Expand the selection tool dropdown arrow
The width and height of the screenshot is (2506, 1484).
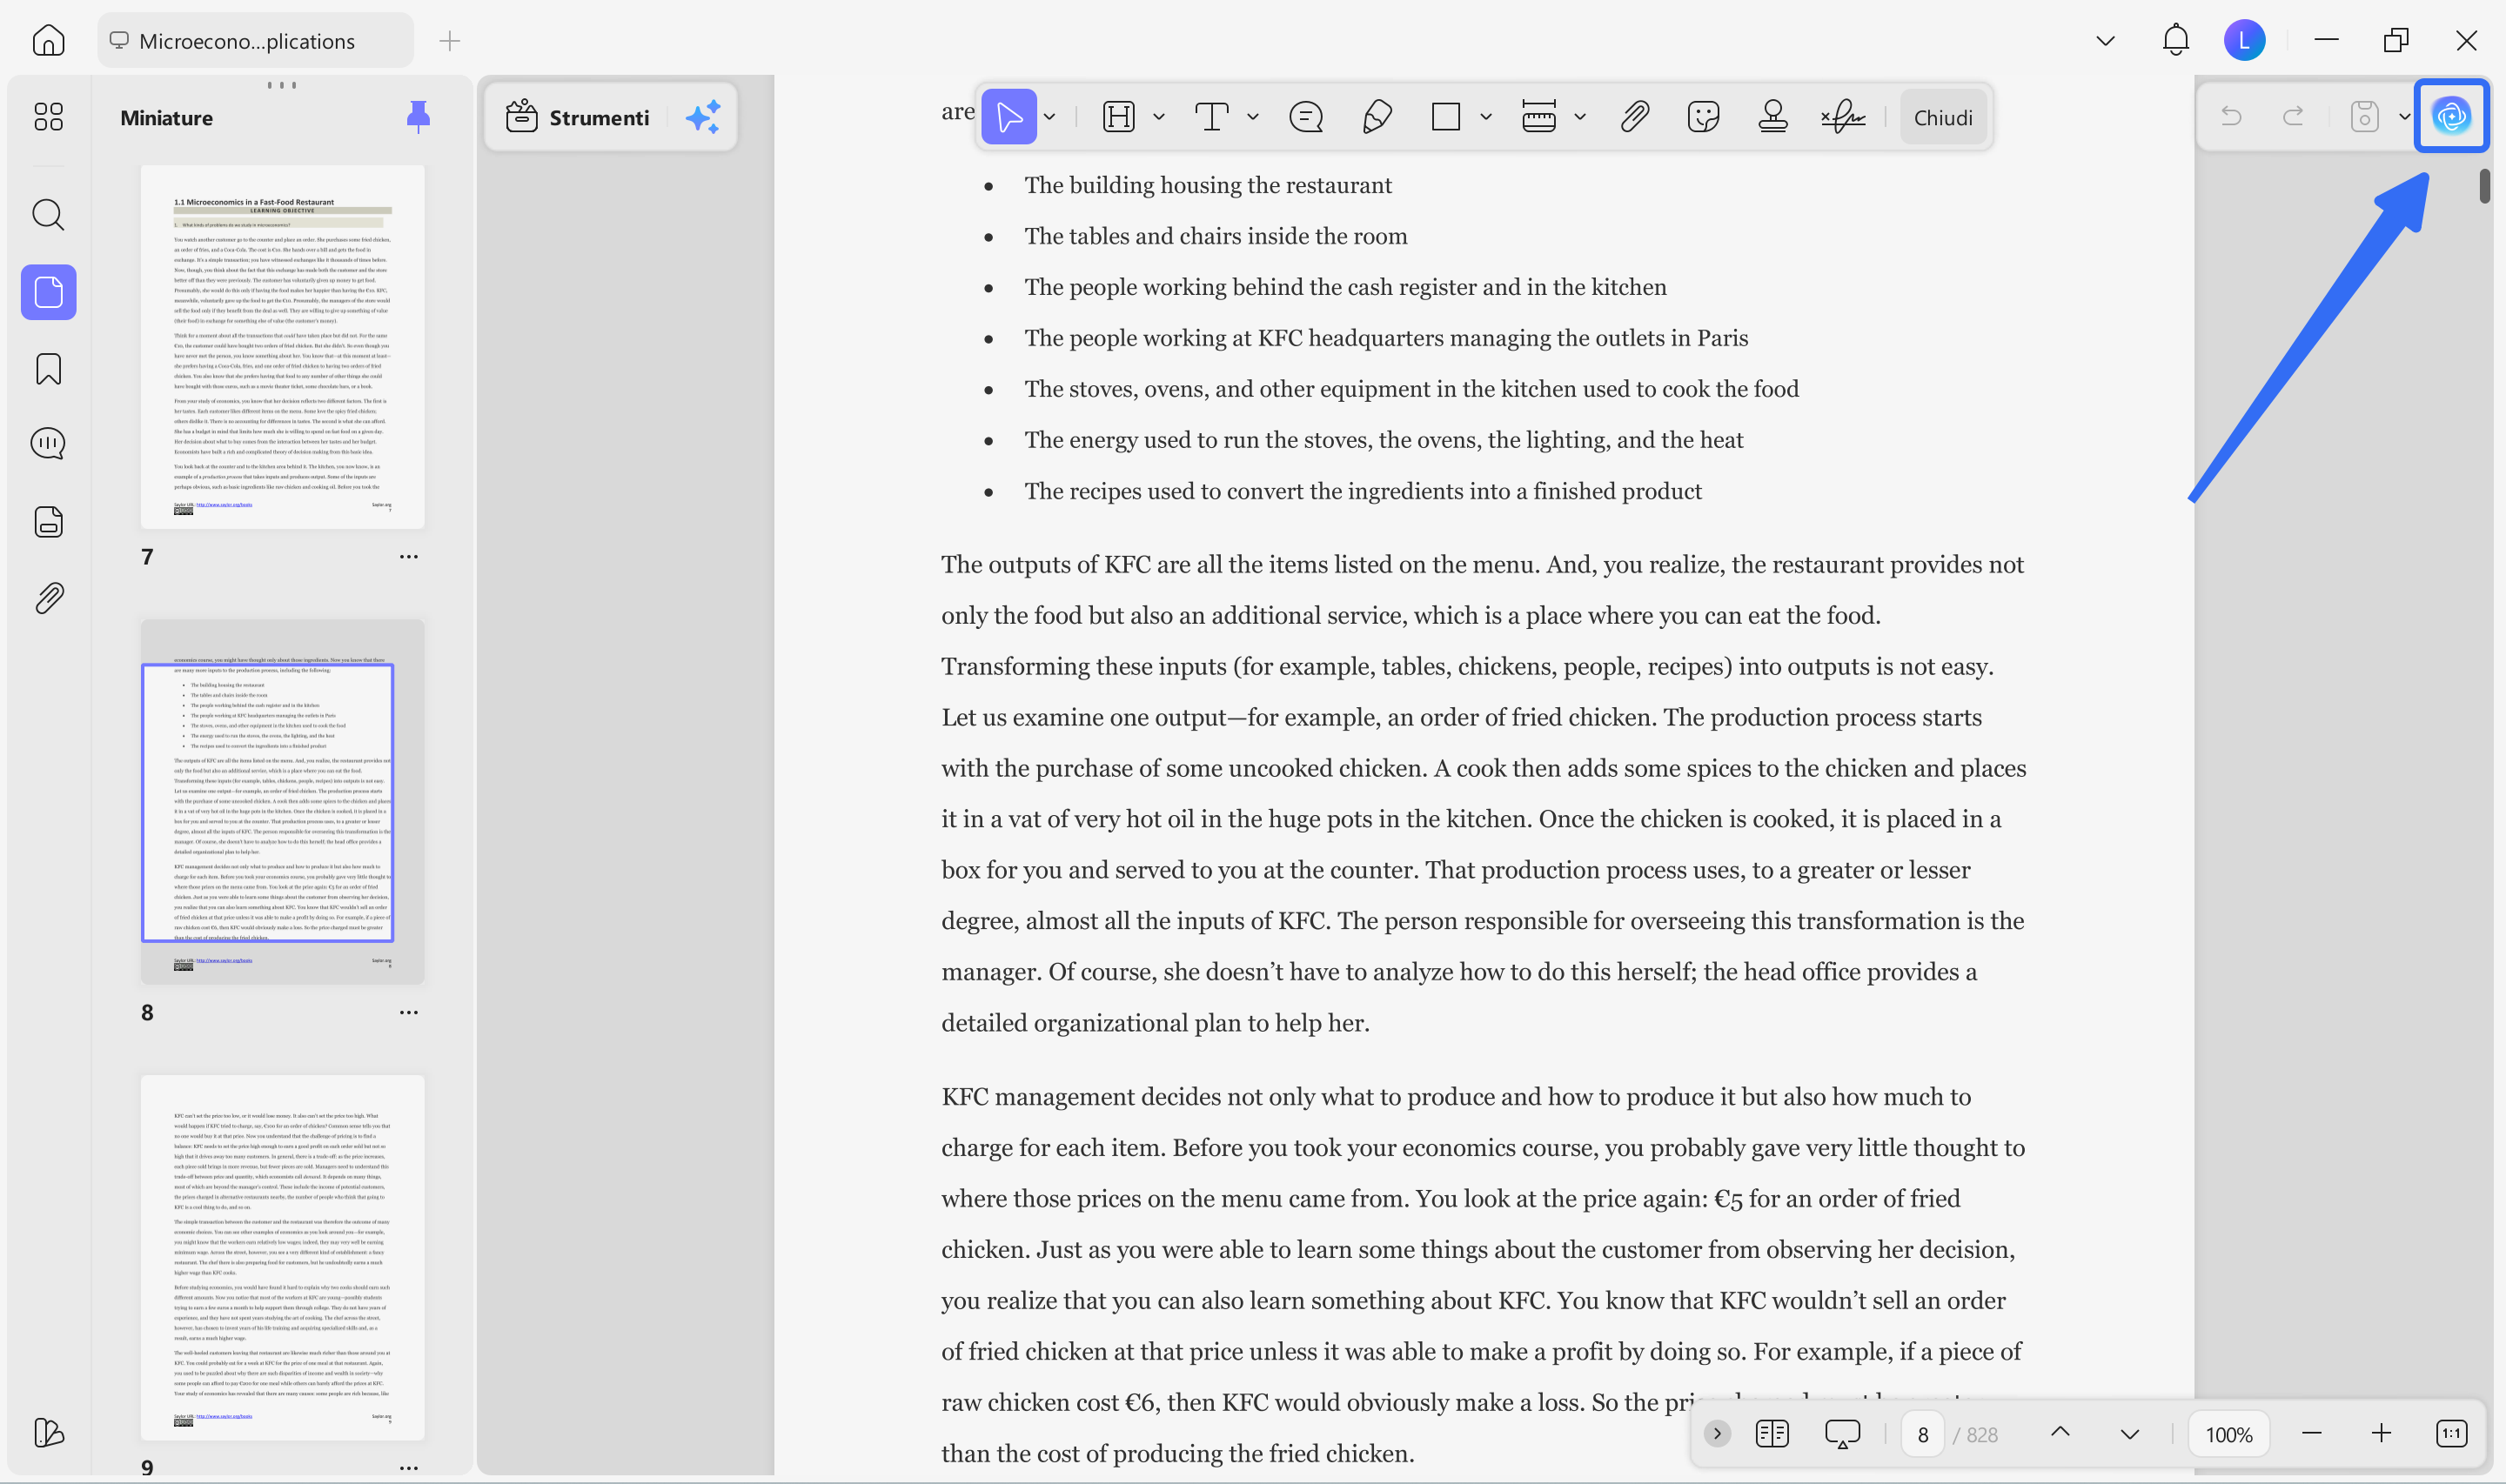pos(1050,117)
